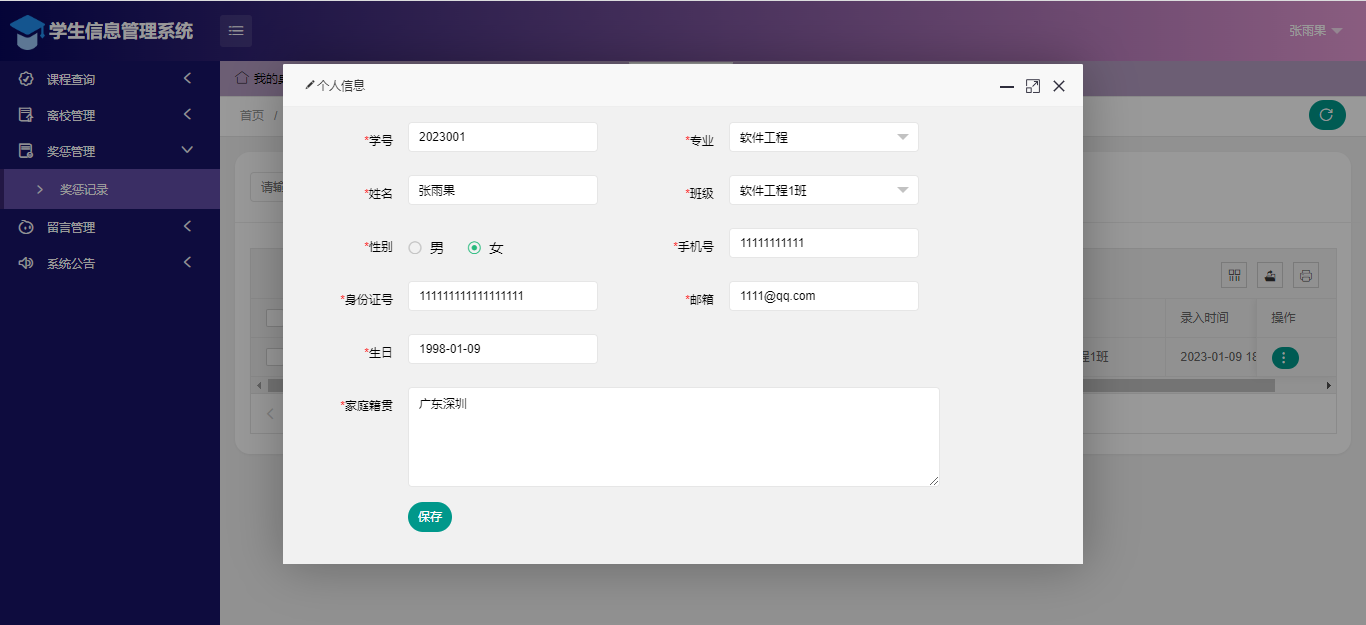
Task: Click the search input behind the dialog
Action: point(266,187)
